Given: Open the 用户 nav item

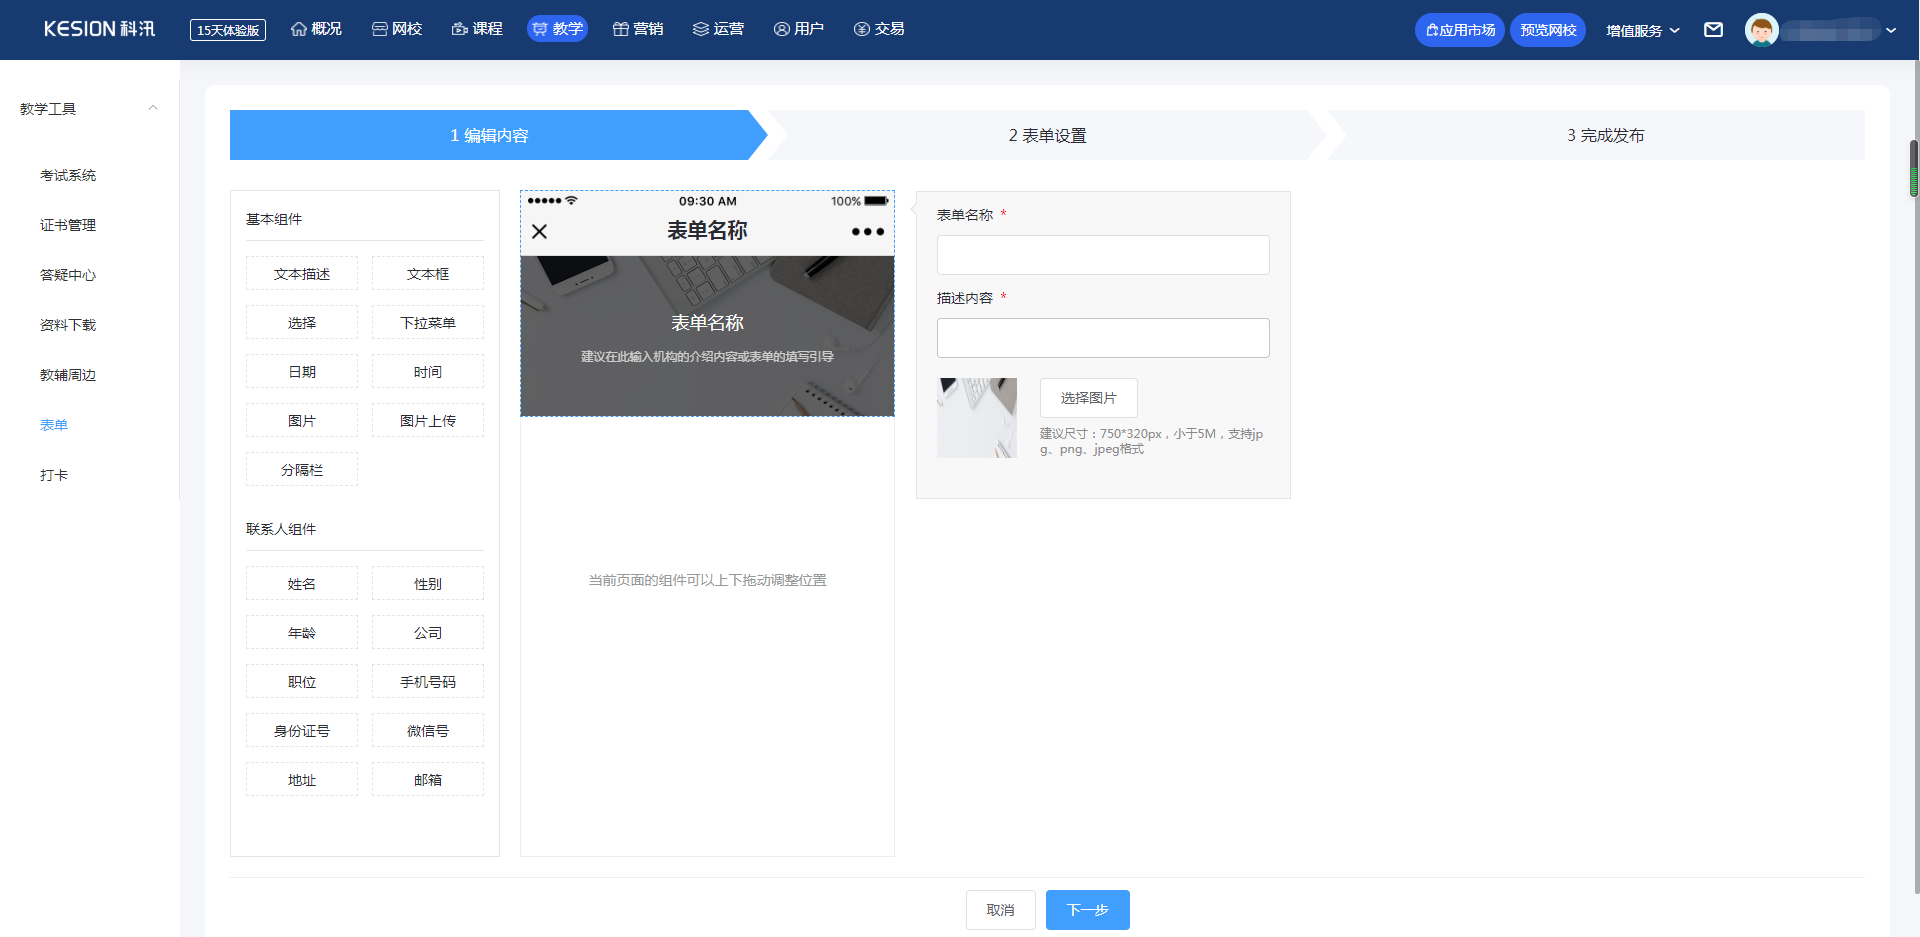Looking at the screenshot, I should 798,29.
